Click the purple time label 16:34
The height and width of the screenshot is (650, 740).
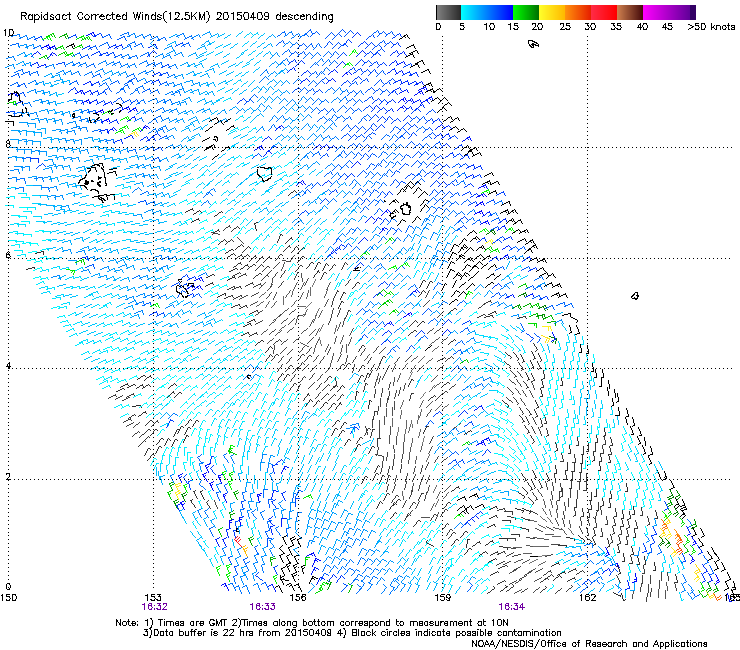(x=512, y=607)
